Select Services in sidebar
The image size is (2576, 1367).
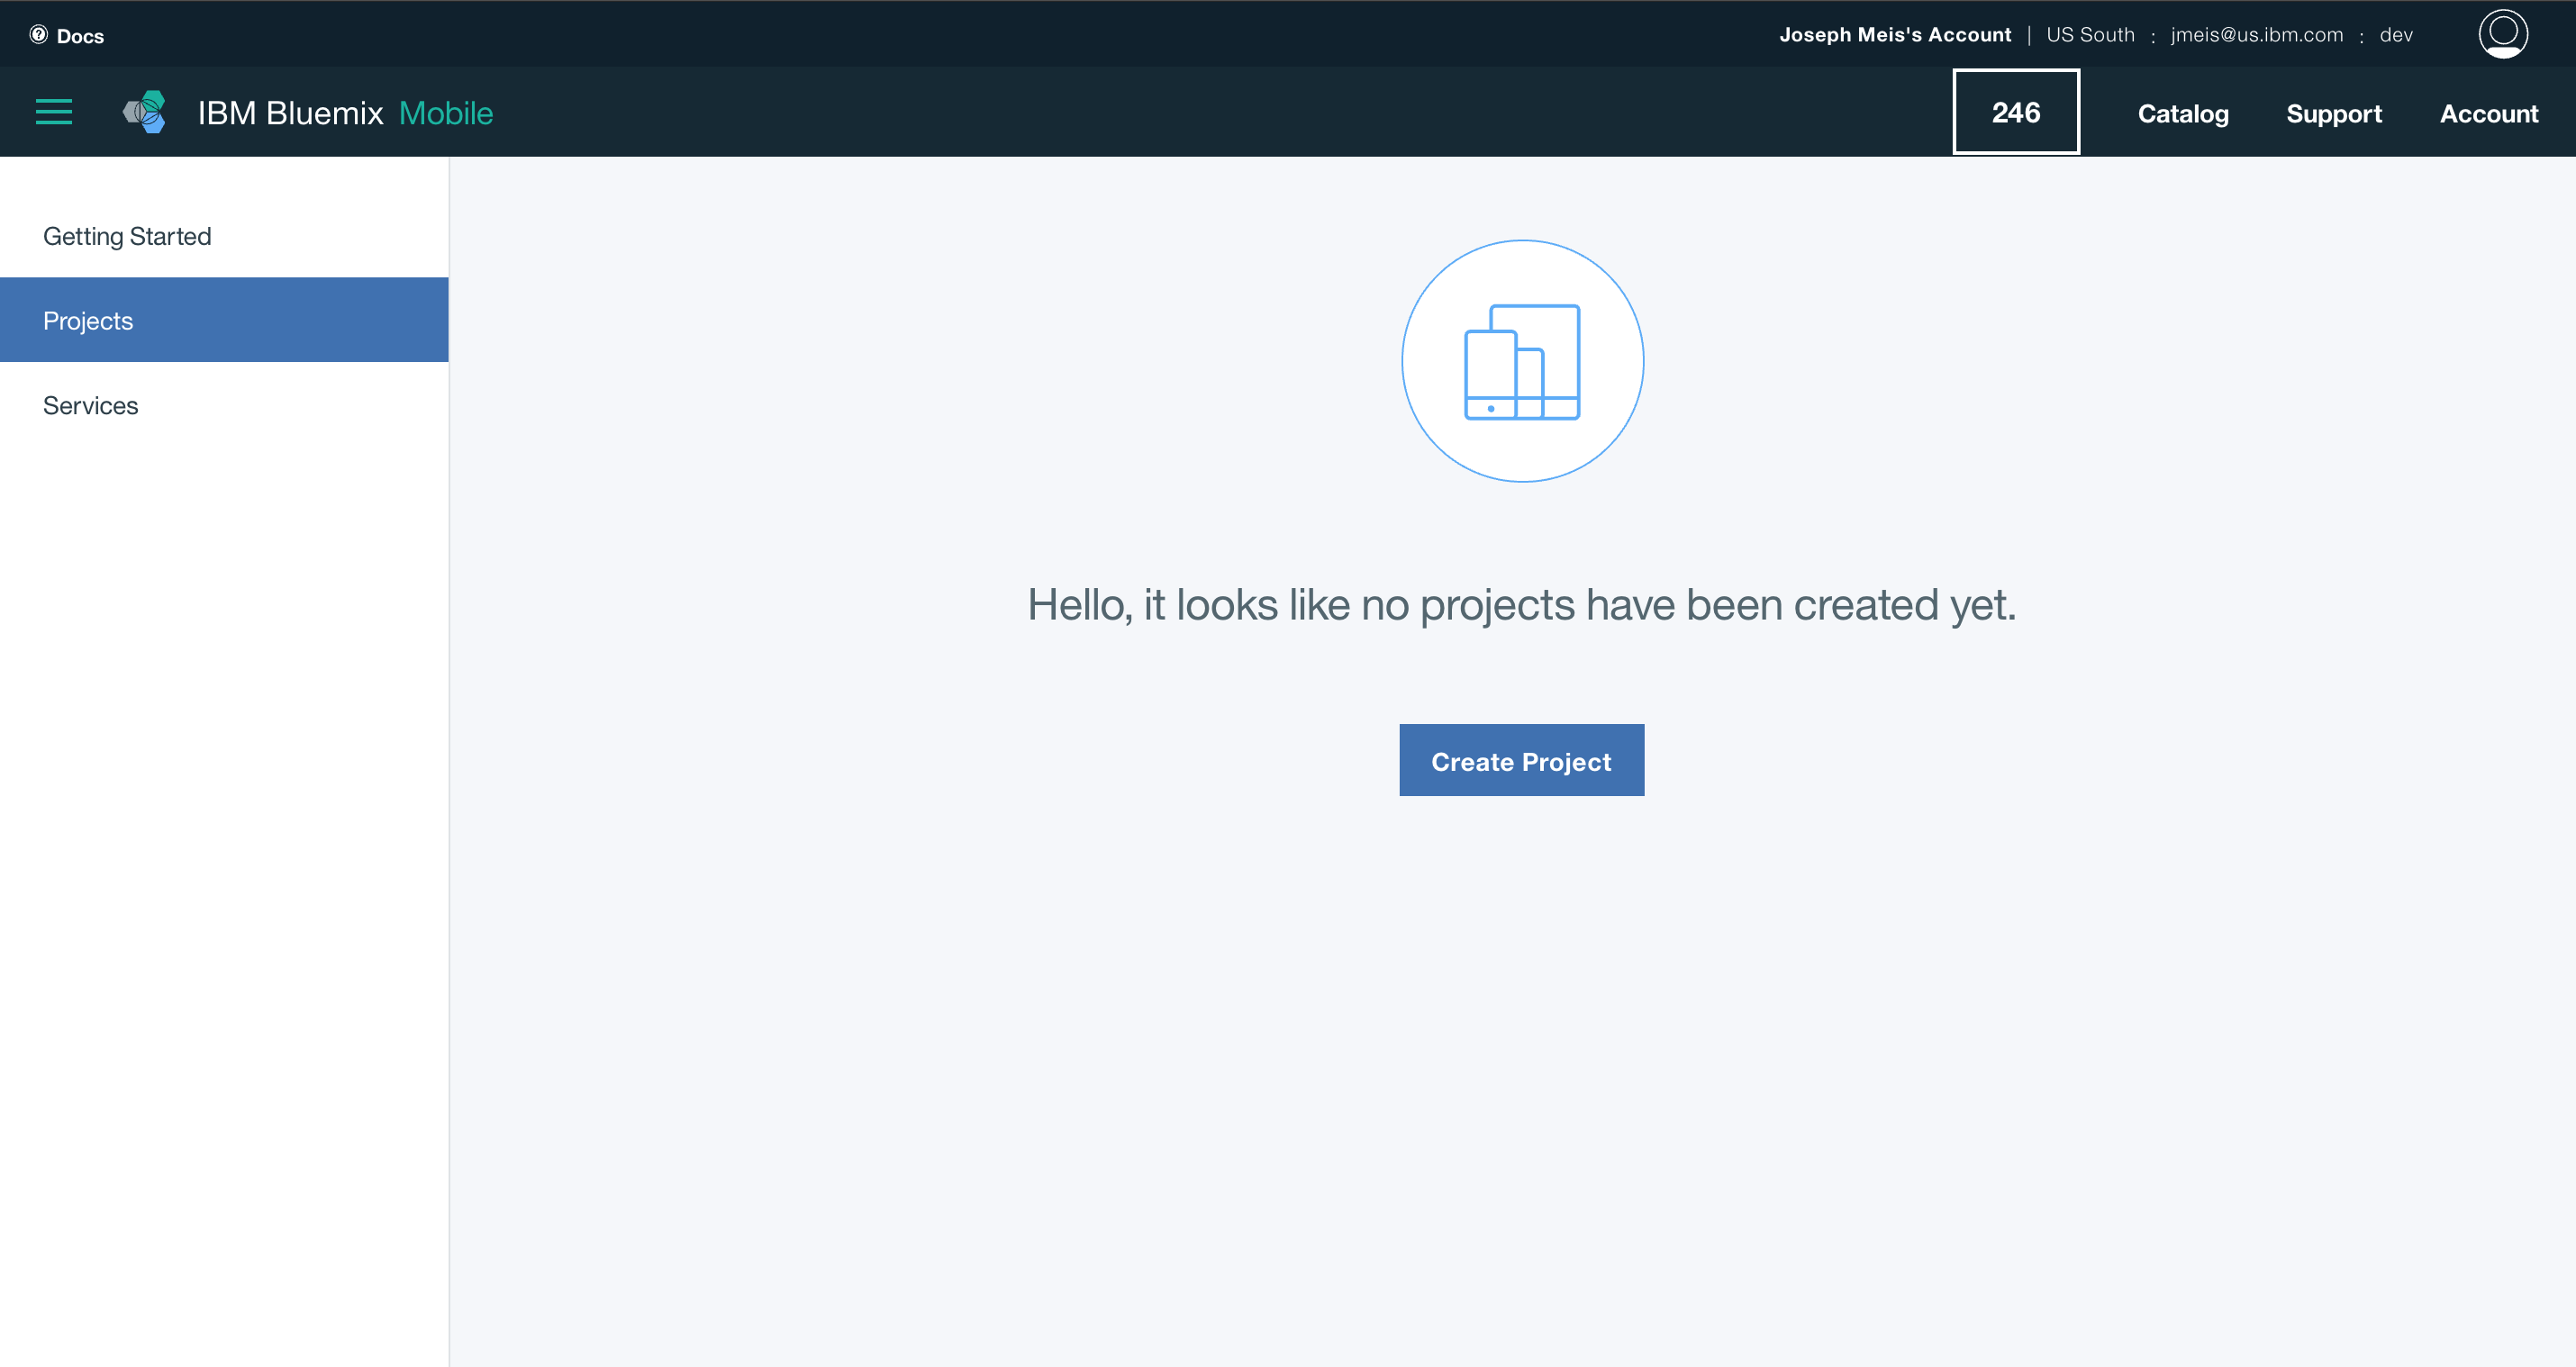coord(90,405)
